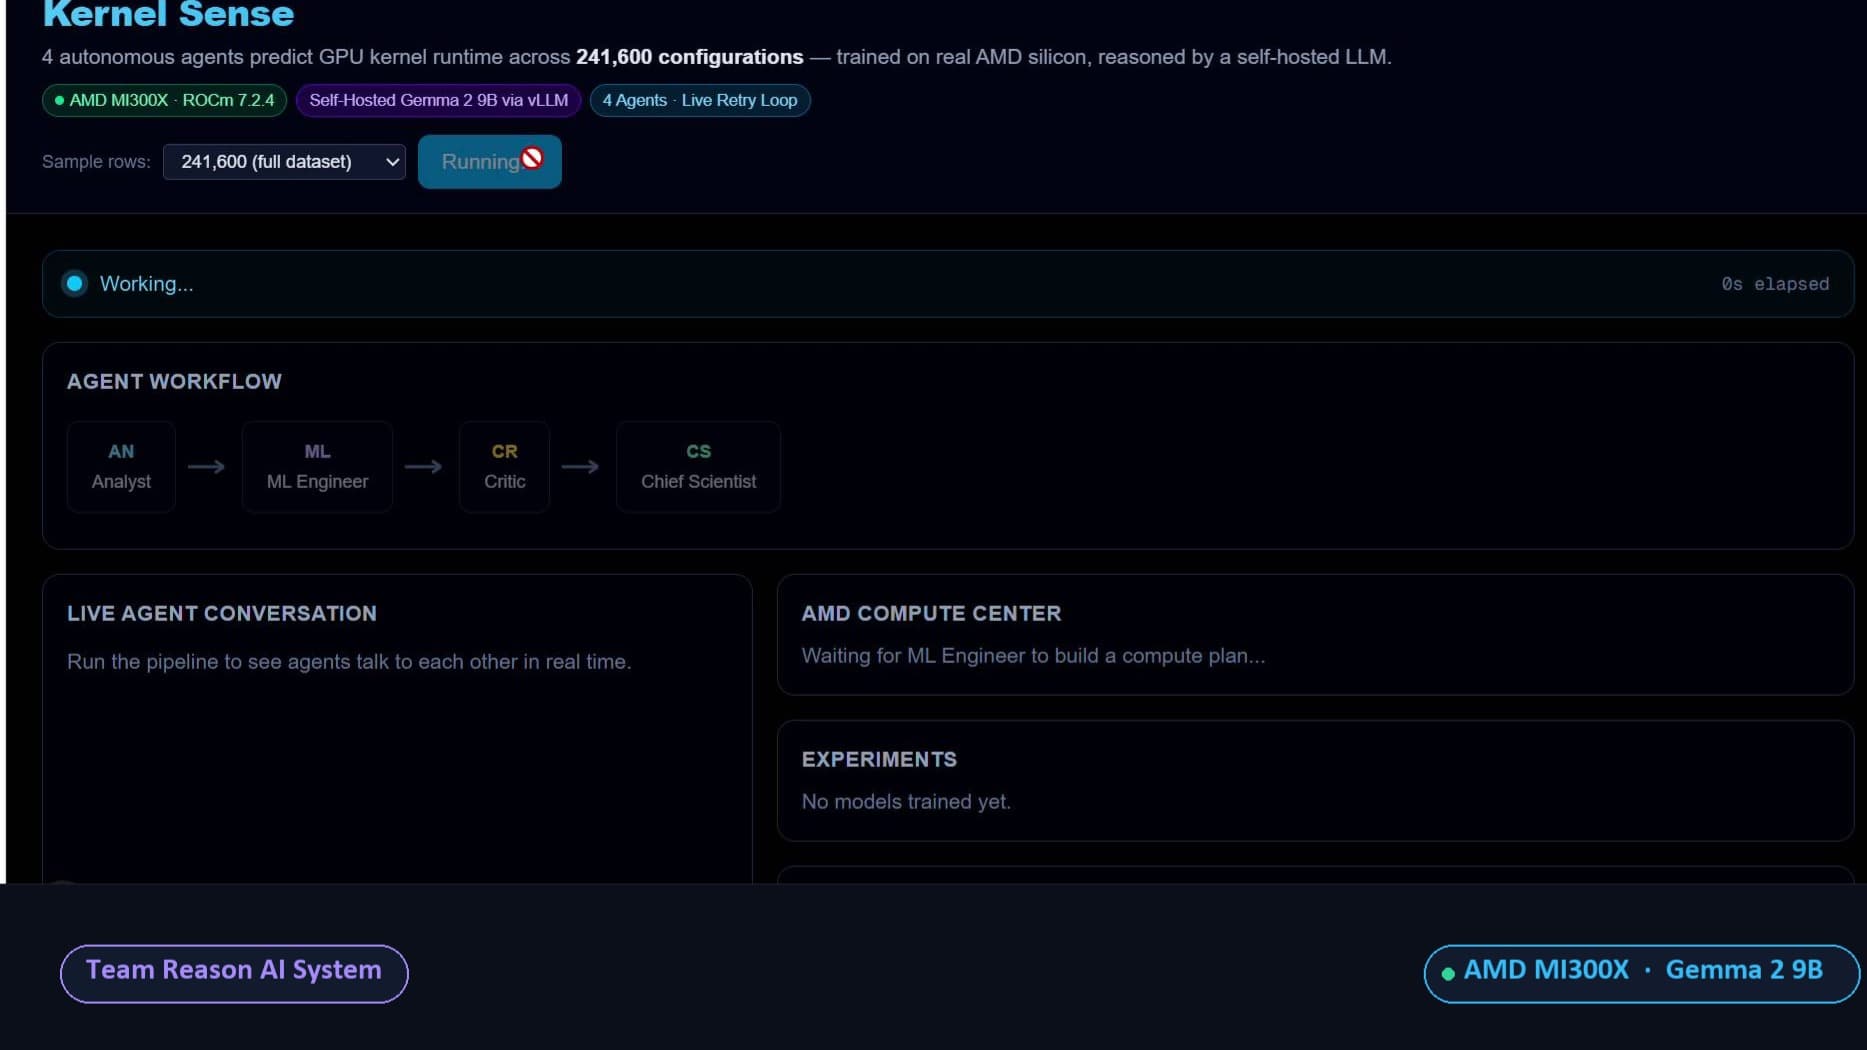This screenshot has height=1050, width=1867.
Task: Click the Running button
Action: [x=490, y=162]
